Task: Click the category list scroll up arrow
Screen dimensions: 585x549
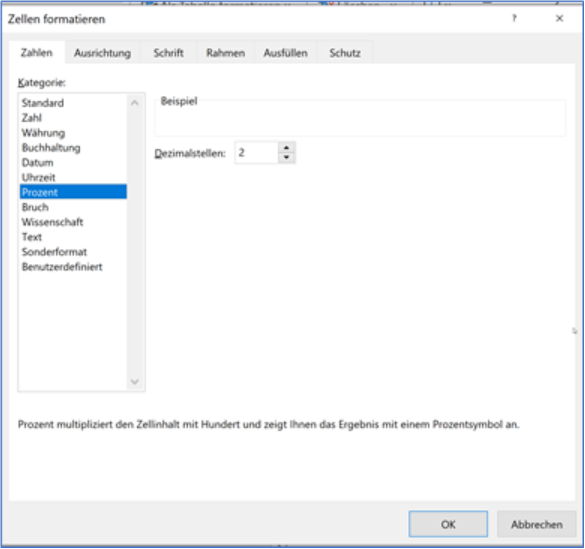Action: tap(135, 103)
